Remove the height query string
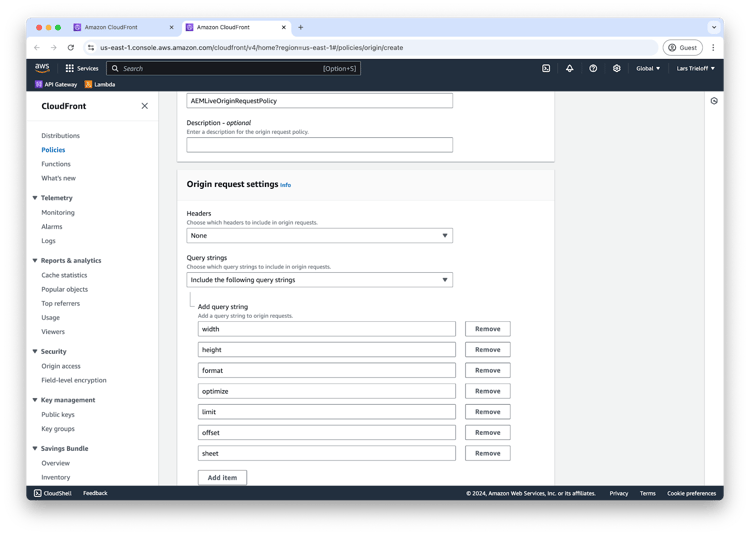Image resolution: width=750 pixels, height=535 pixels. [x=487, y=349]
